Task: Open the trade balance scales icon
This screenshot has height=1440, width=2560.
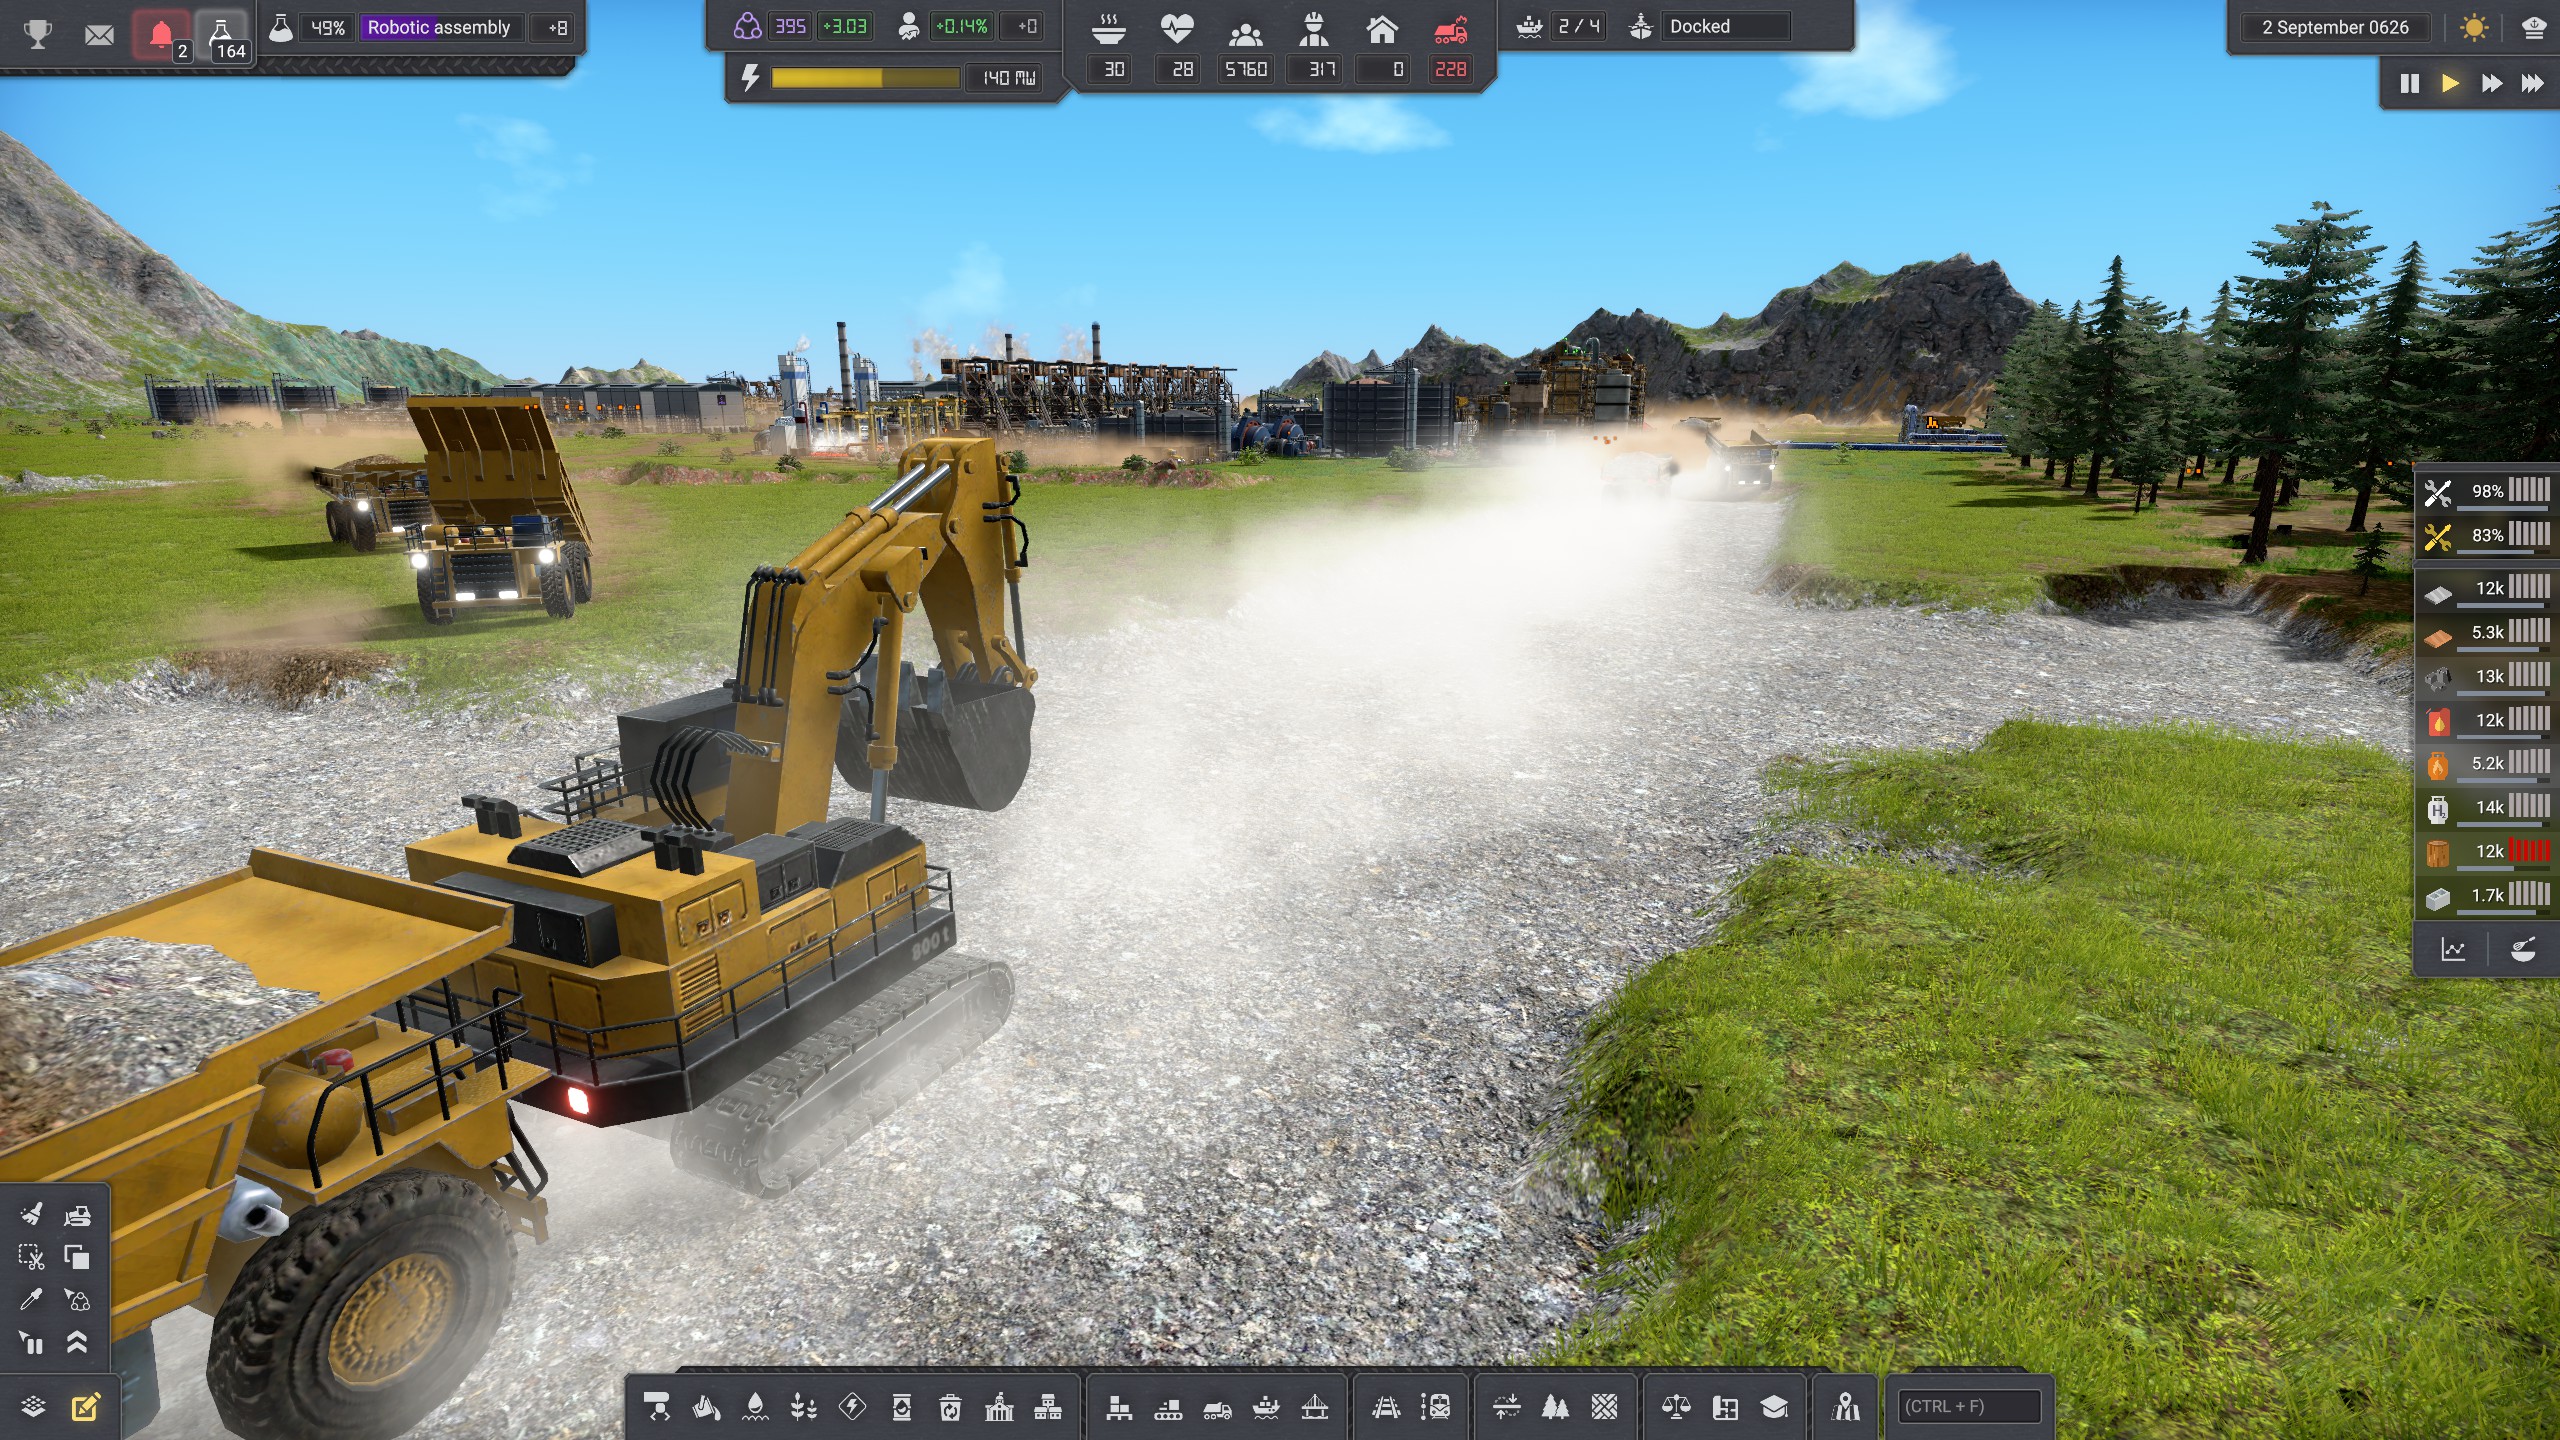Action: tap(1676, 1408)
